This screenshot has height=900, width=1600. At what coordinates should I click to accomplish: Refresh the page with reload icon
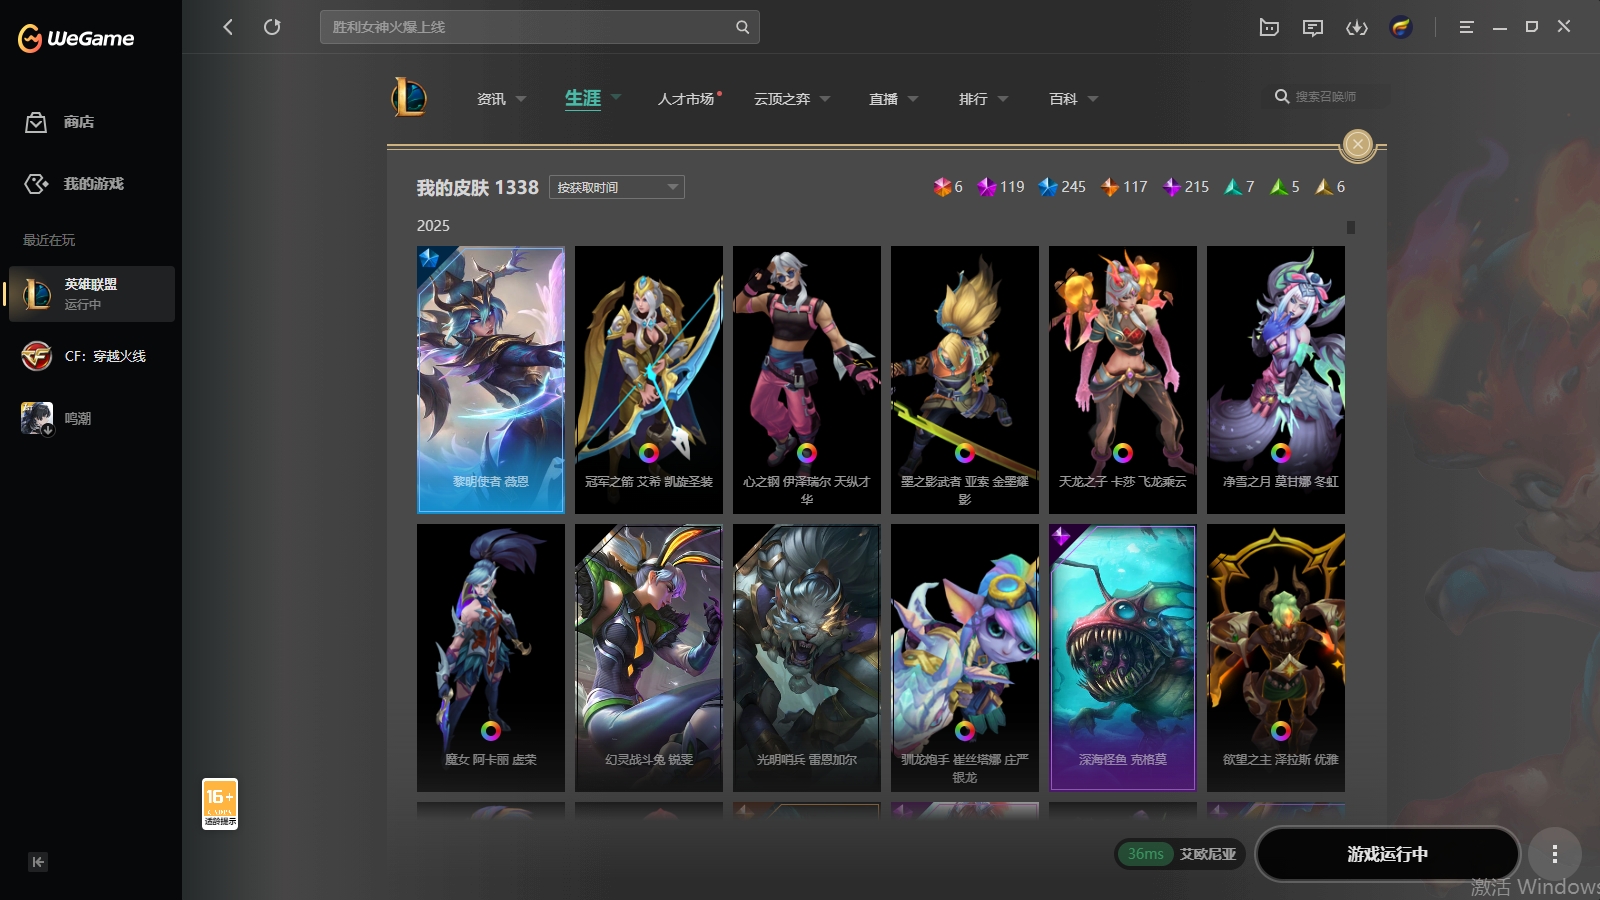click(272, 27)
